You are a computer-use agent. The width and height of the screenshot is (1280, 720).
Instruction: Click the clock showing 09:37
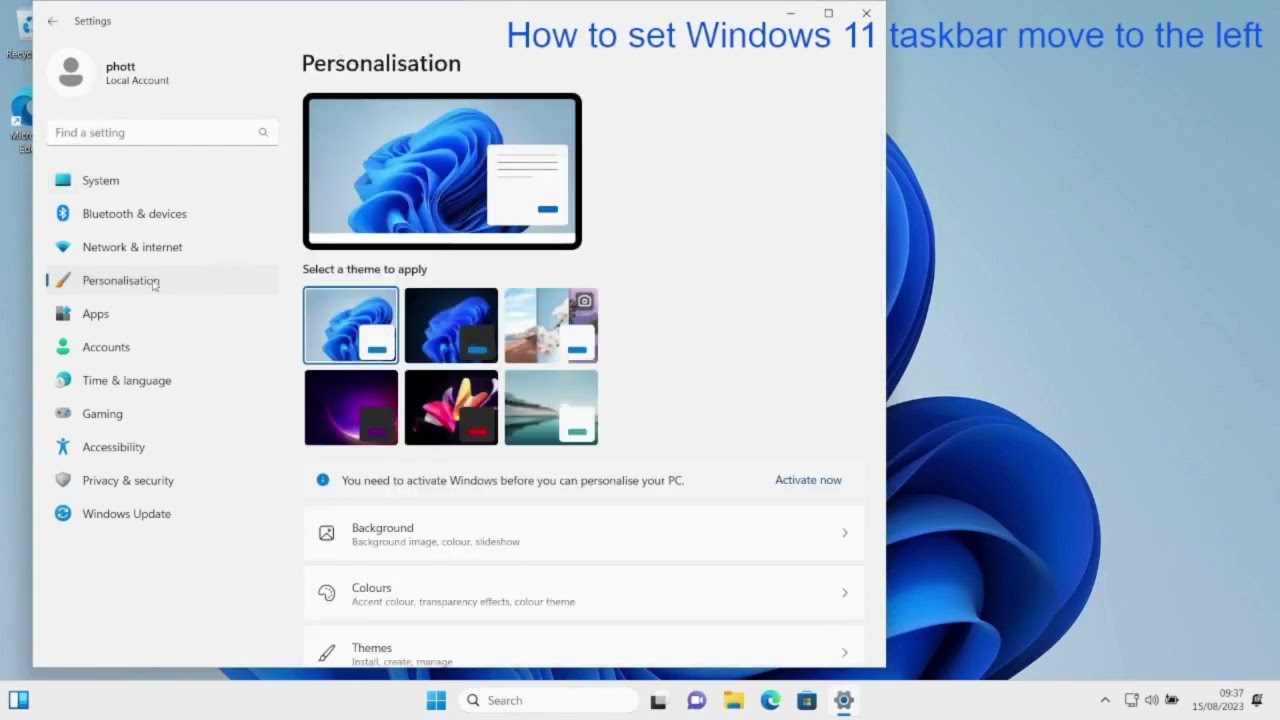[1231, 693]
